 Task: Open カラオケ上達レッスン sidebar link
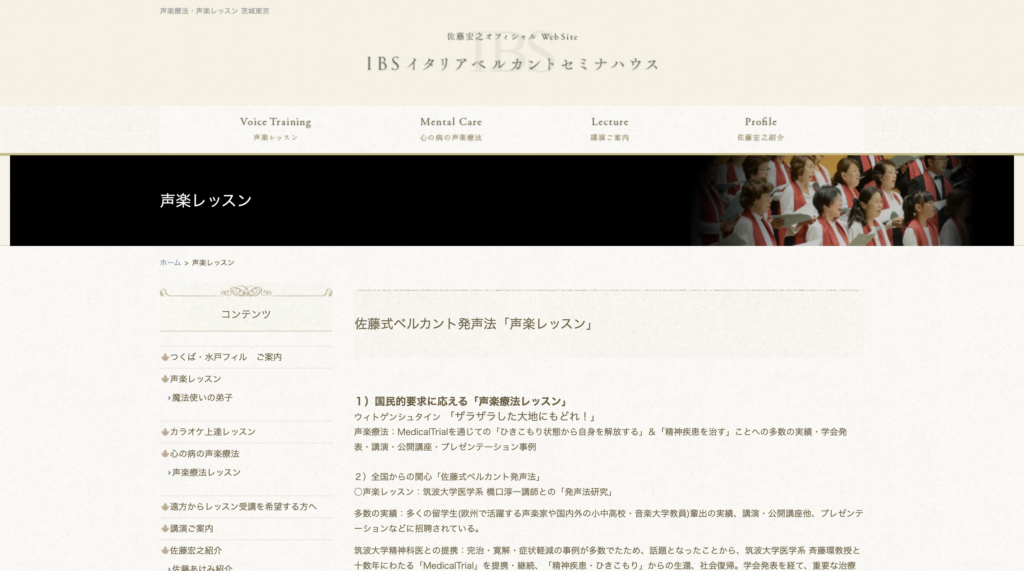point(212,432)
